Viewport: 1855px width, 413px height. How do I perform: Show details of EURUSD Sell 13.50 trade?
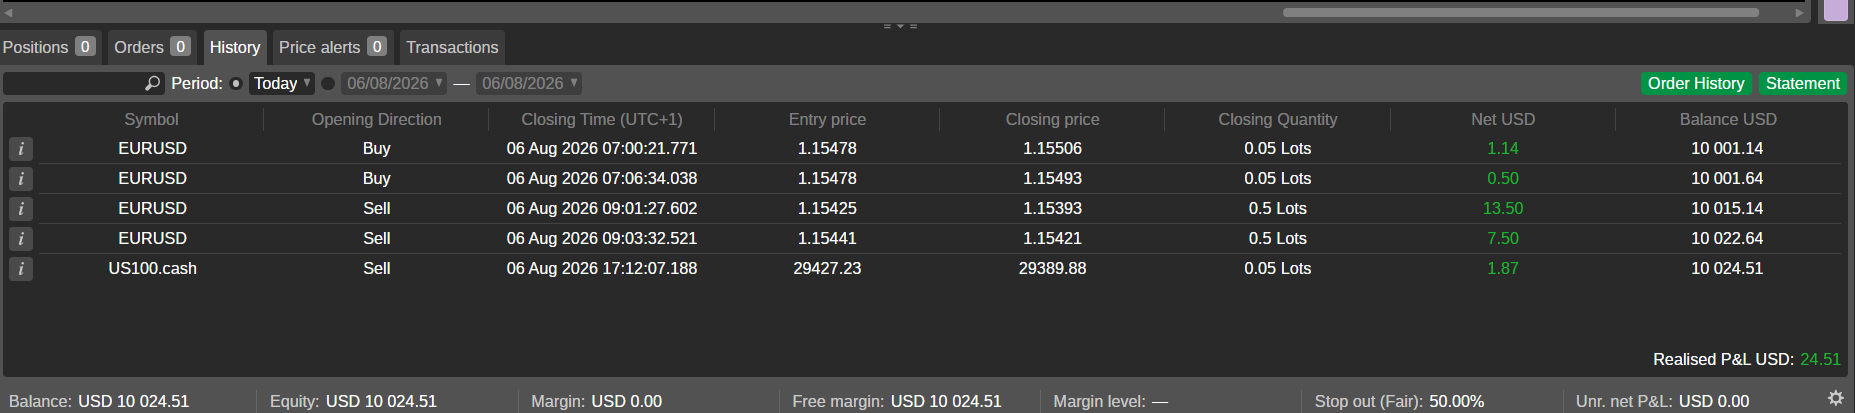21,209
